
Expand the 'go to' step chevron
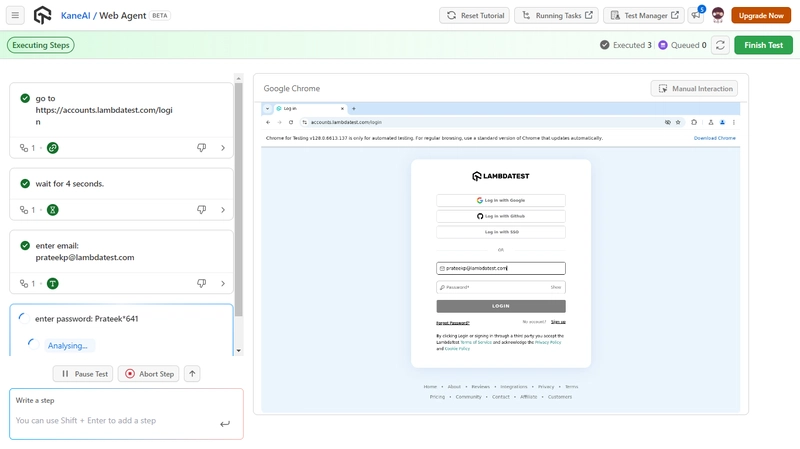[x=223, y=148]
